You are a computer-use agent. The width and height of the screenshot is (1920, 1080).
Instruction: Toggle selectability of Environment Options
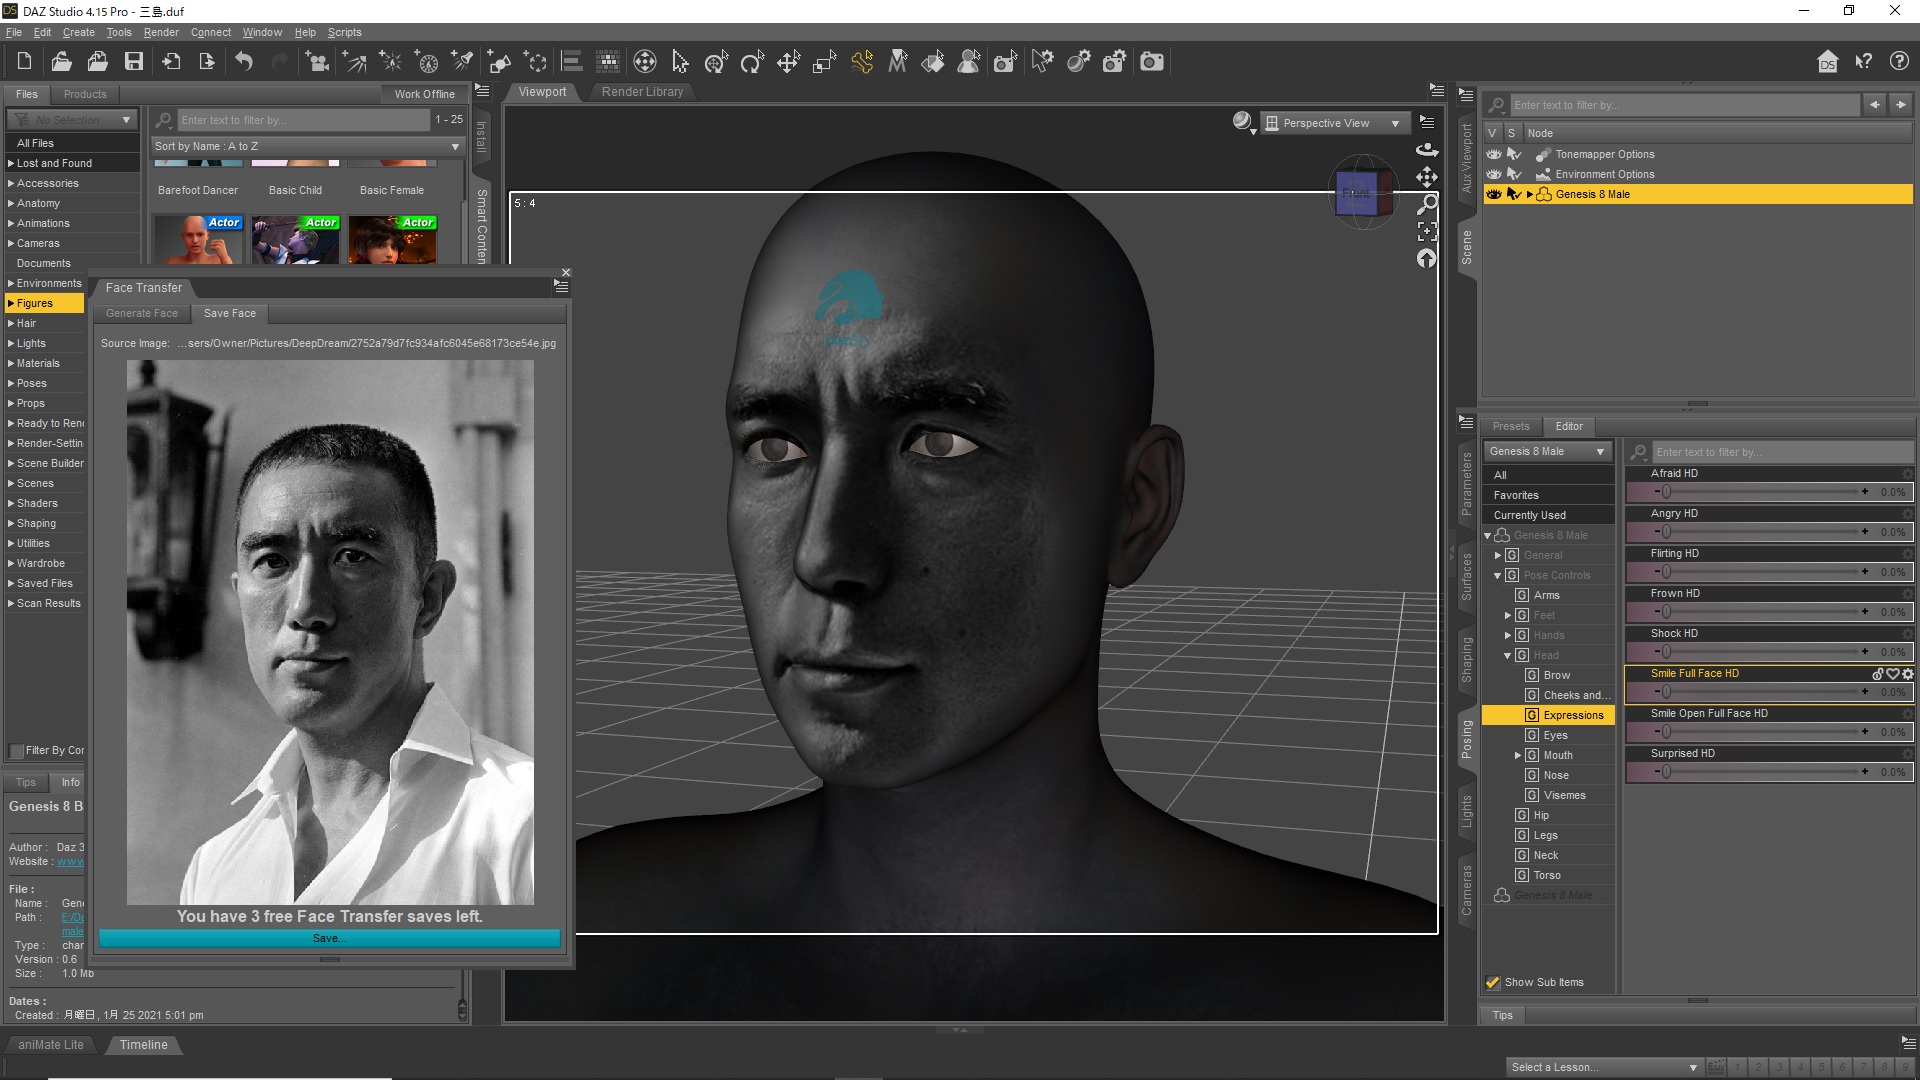1515,174
